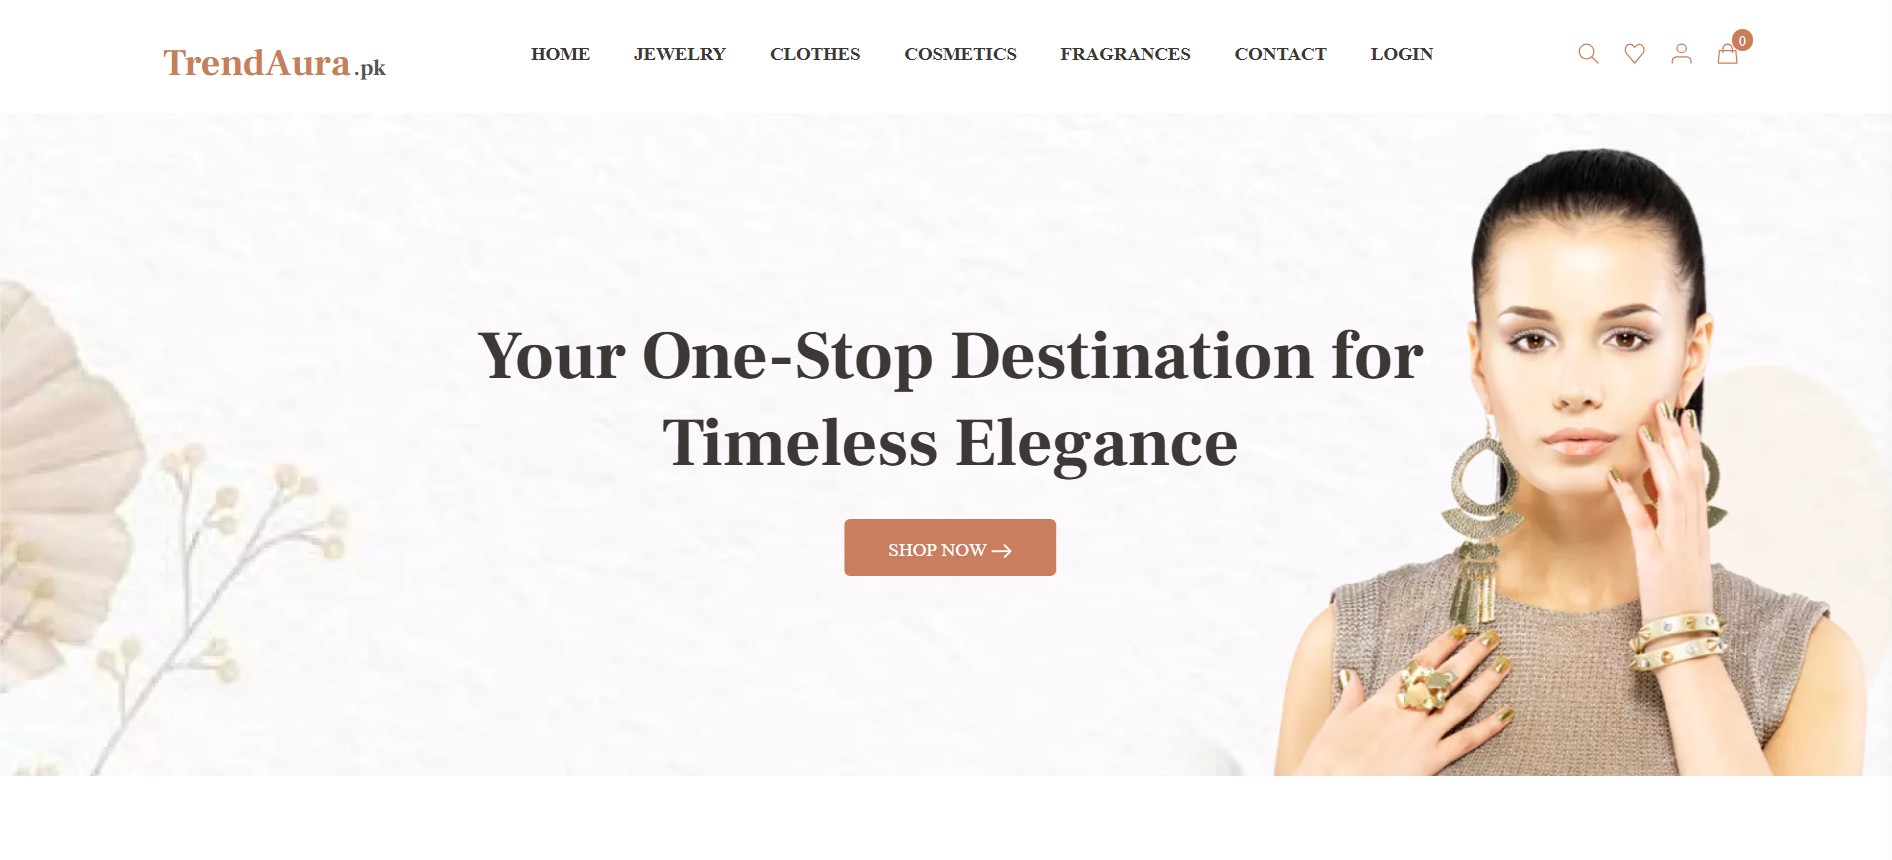1892x860 pixels.
Task: Open the Login page link
Action: (x=1402, y=54)
